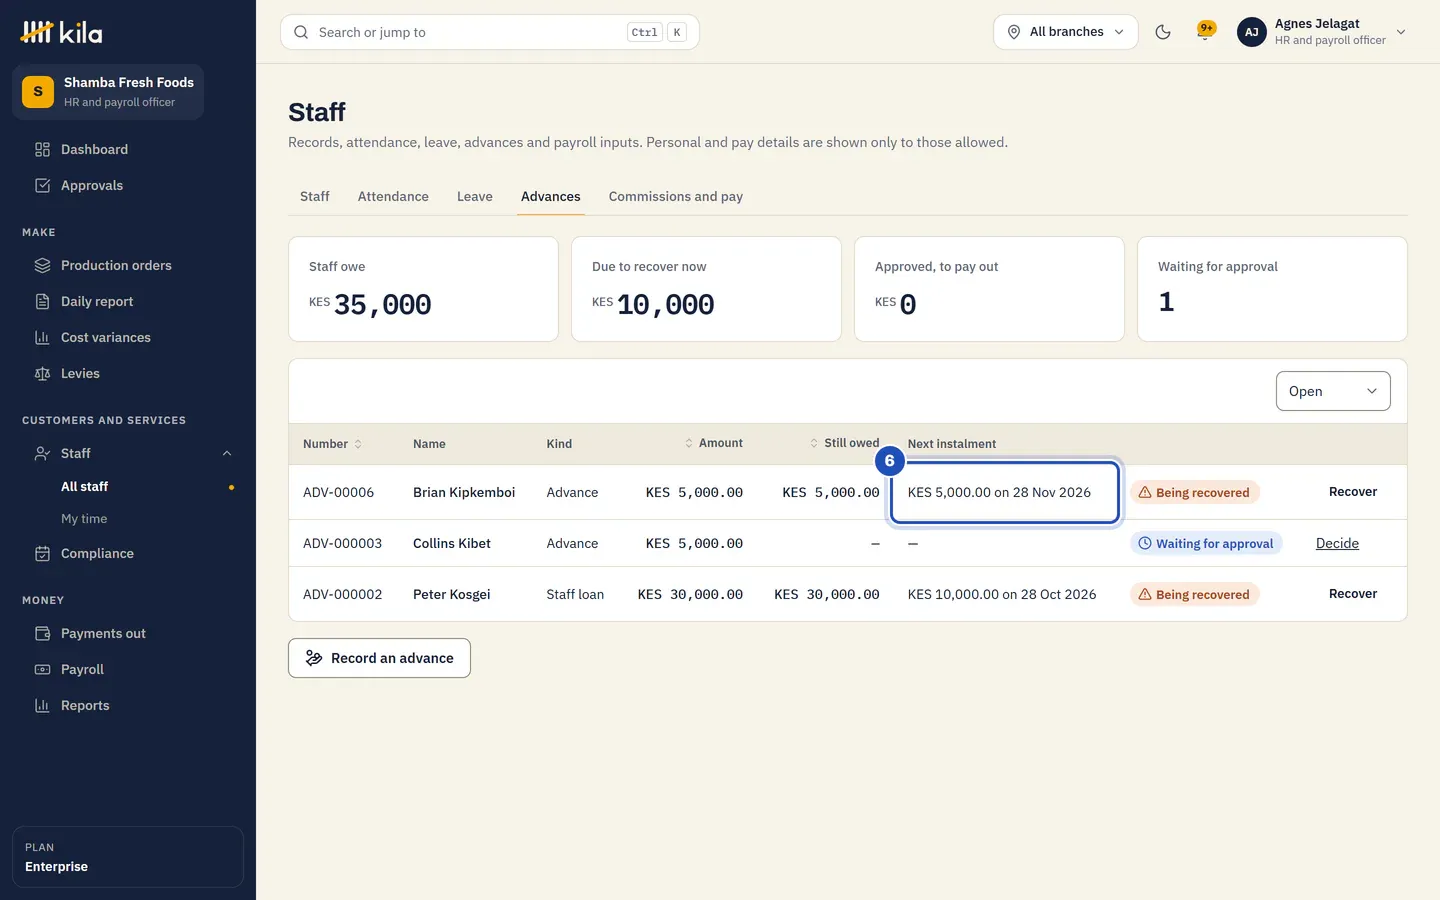Image resolution: width=1440 pixels, height=900 pixels.
Task: Open the All branches dropdown
Action: pos(1066,32)
